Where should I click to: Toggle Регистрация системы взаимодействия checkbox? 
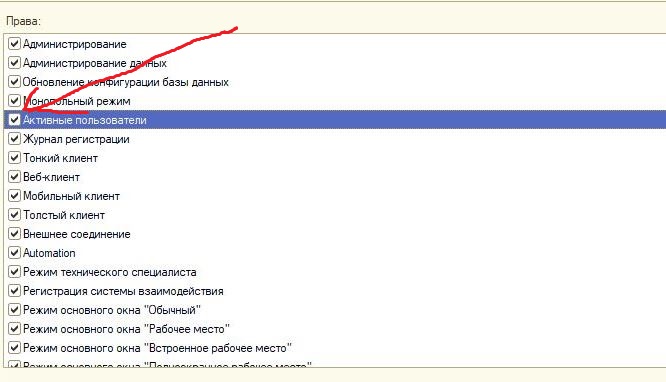[x=14, y=291]
